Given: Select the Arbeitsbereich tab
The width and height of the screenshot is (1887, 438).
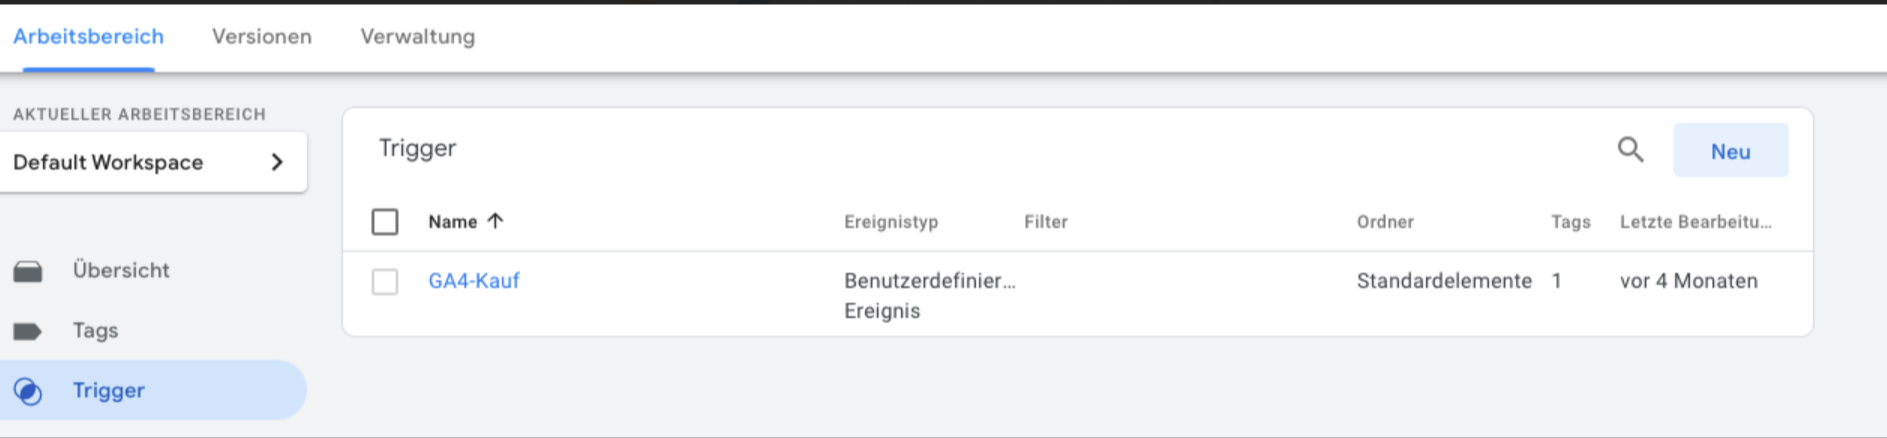Looking at the screenshot, I should tap(88, 36).
